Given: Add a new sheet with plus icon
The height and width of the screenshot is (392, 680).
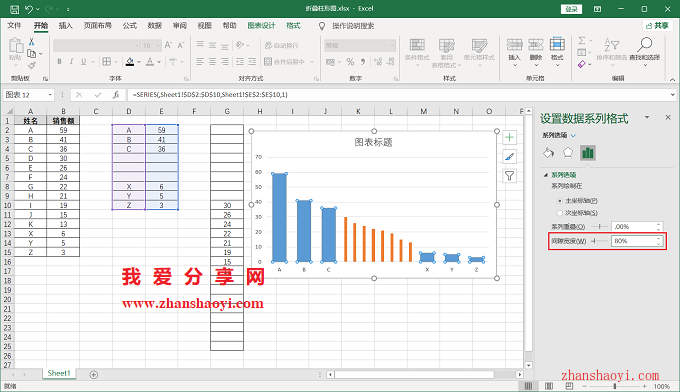Looking at the screenshot, I should click(94, 375).
